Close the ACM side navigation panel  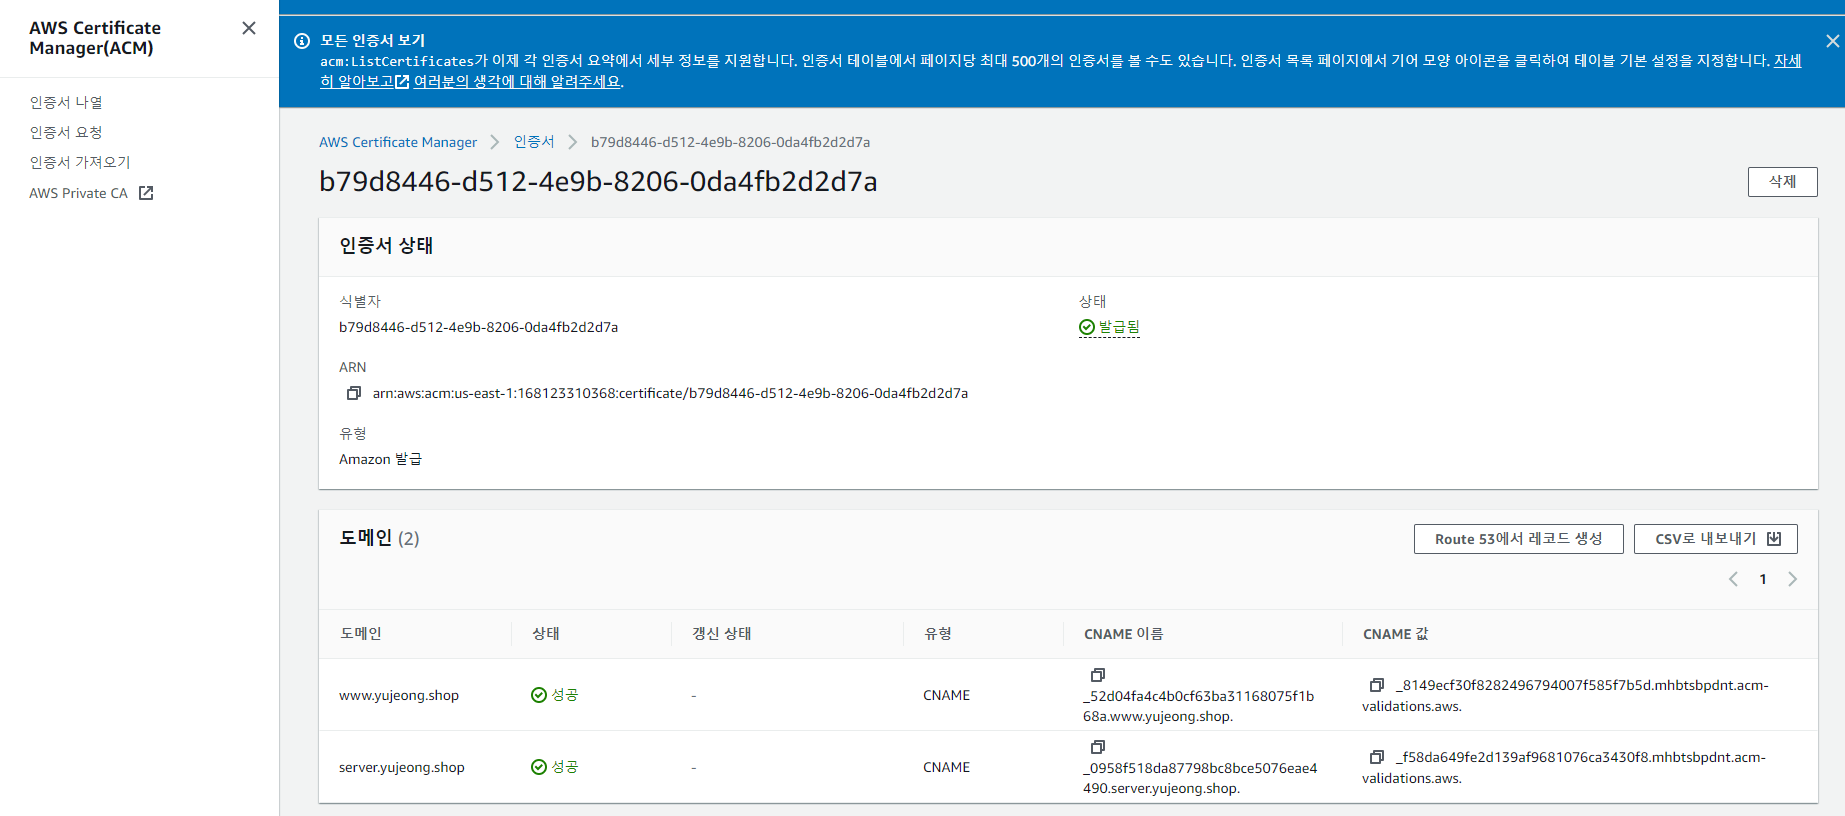click(x=249, y=28)
